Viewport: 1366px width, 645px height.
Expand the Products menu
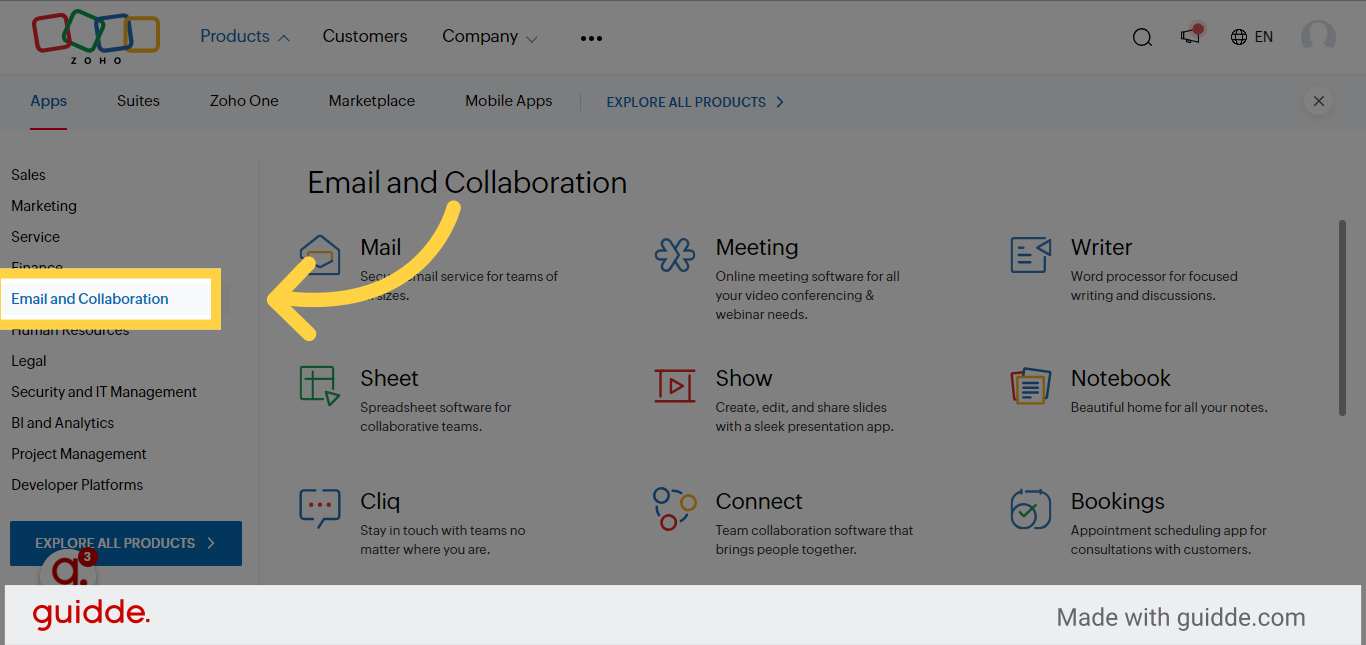[245, 36]
